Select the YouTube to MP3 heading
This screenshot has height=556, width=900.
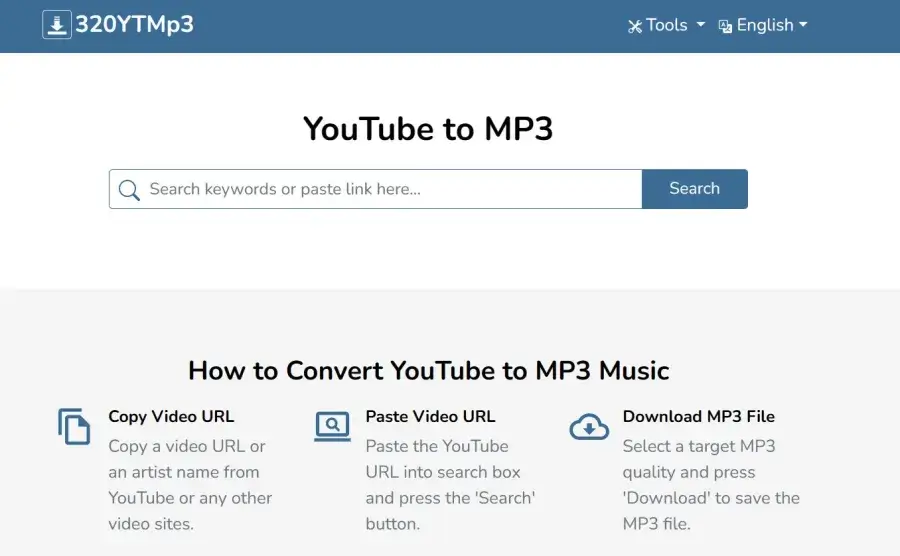[428, 129]
